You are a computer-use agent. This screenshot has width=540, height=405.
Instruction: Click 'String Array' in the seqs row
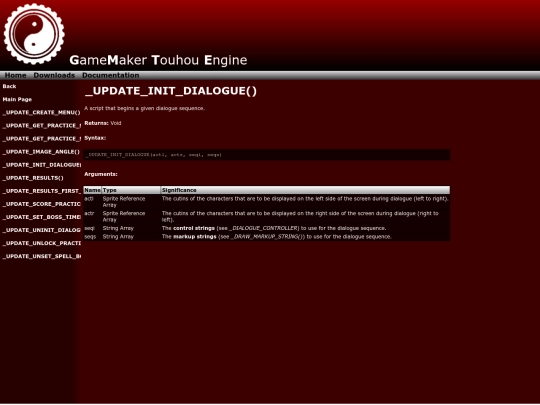[x=118, y=237]
